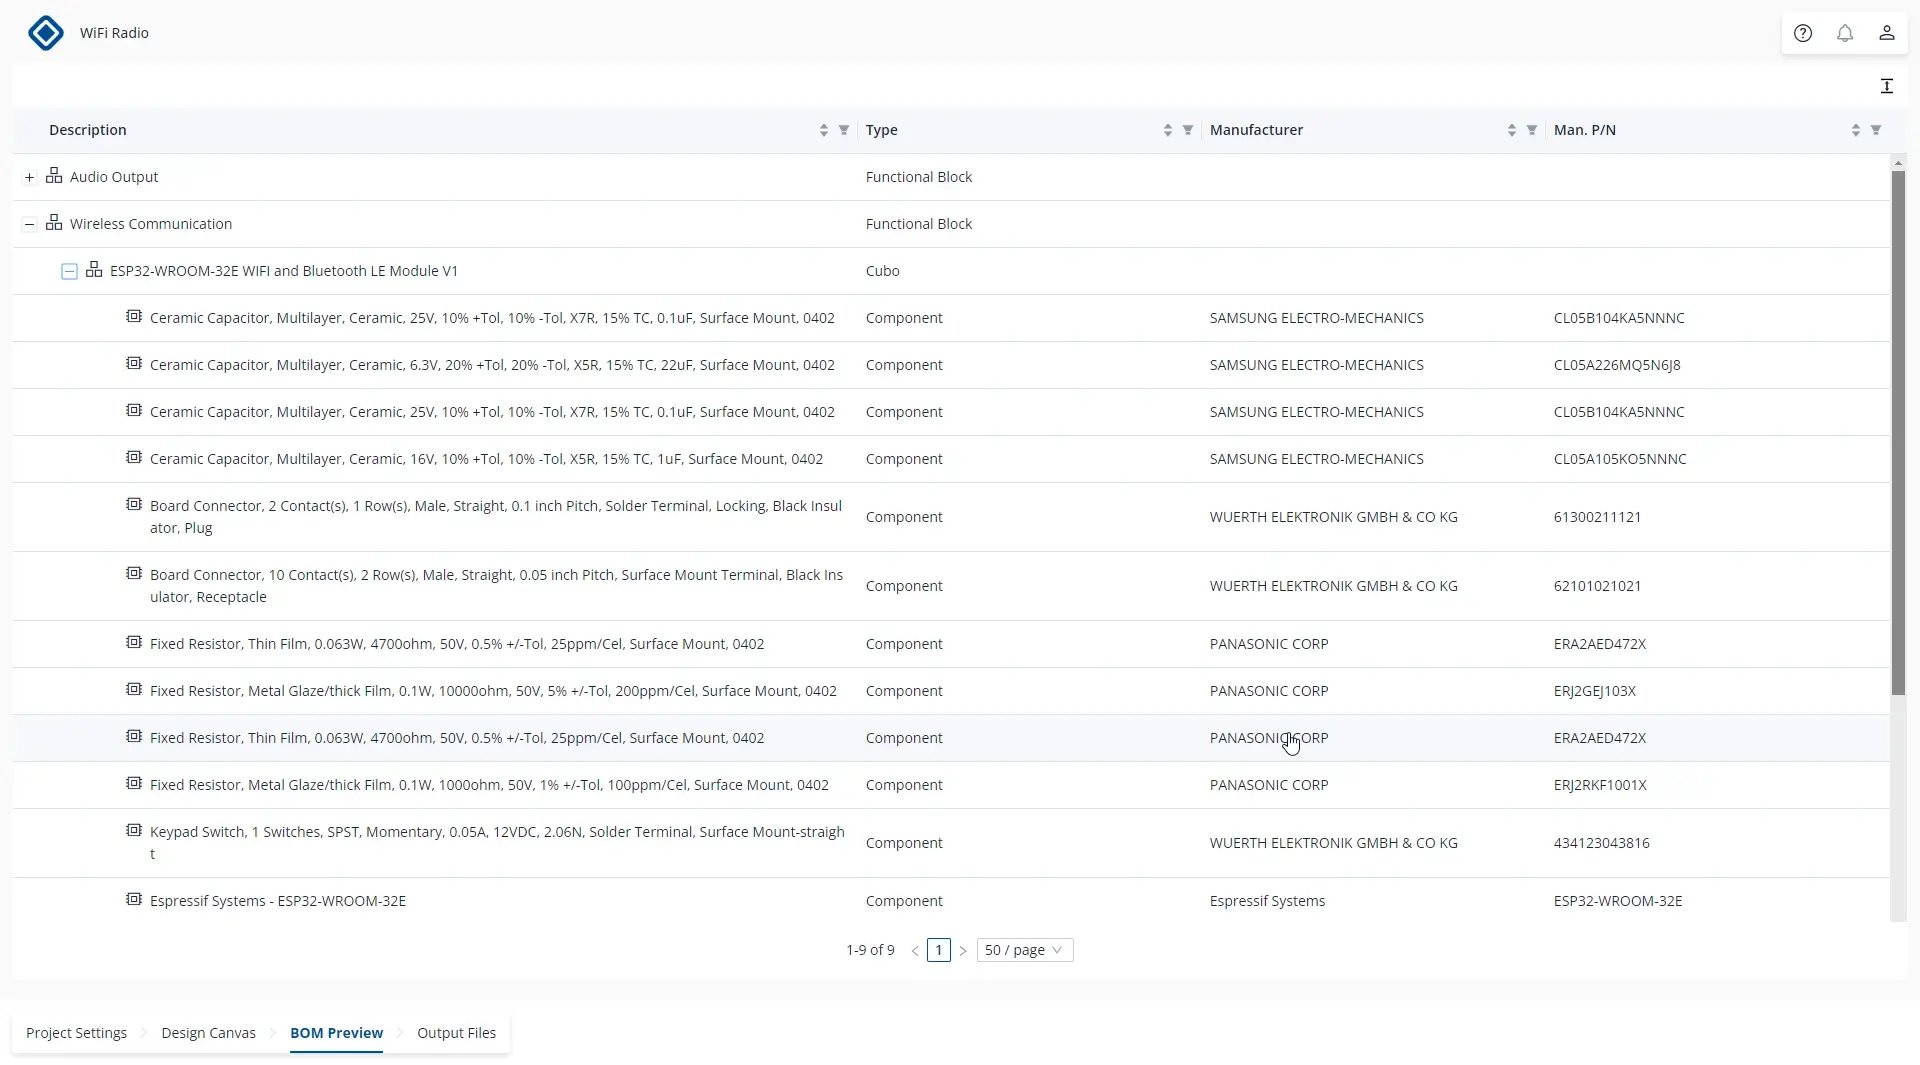Image resolution: width=1920 pixels, height=1065 pixels.
Task: Select the BOM Preview step
Action: [x=336, y=1033]
